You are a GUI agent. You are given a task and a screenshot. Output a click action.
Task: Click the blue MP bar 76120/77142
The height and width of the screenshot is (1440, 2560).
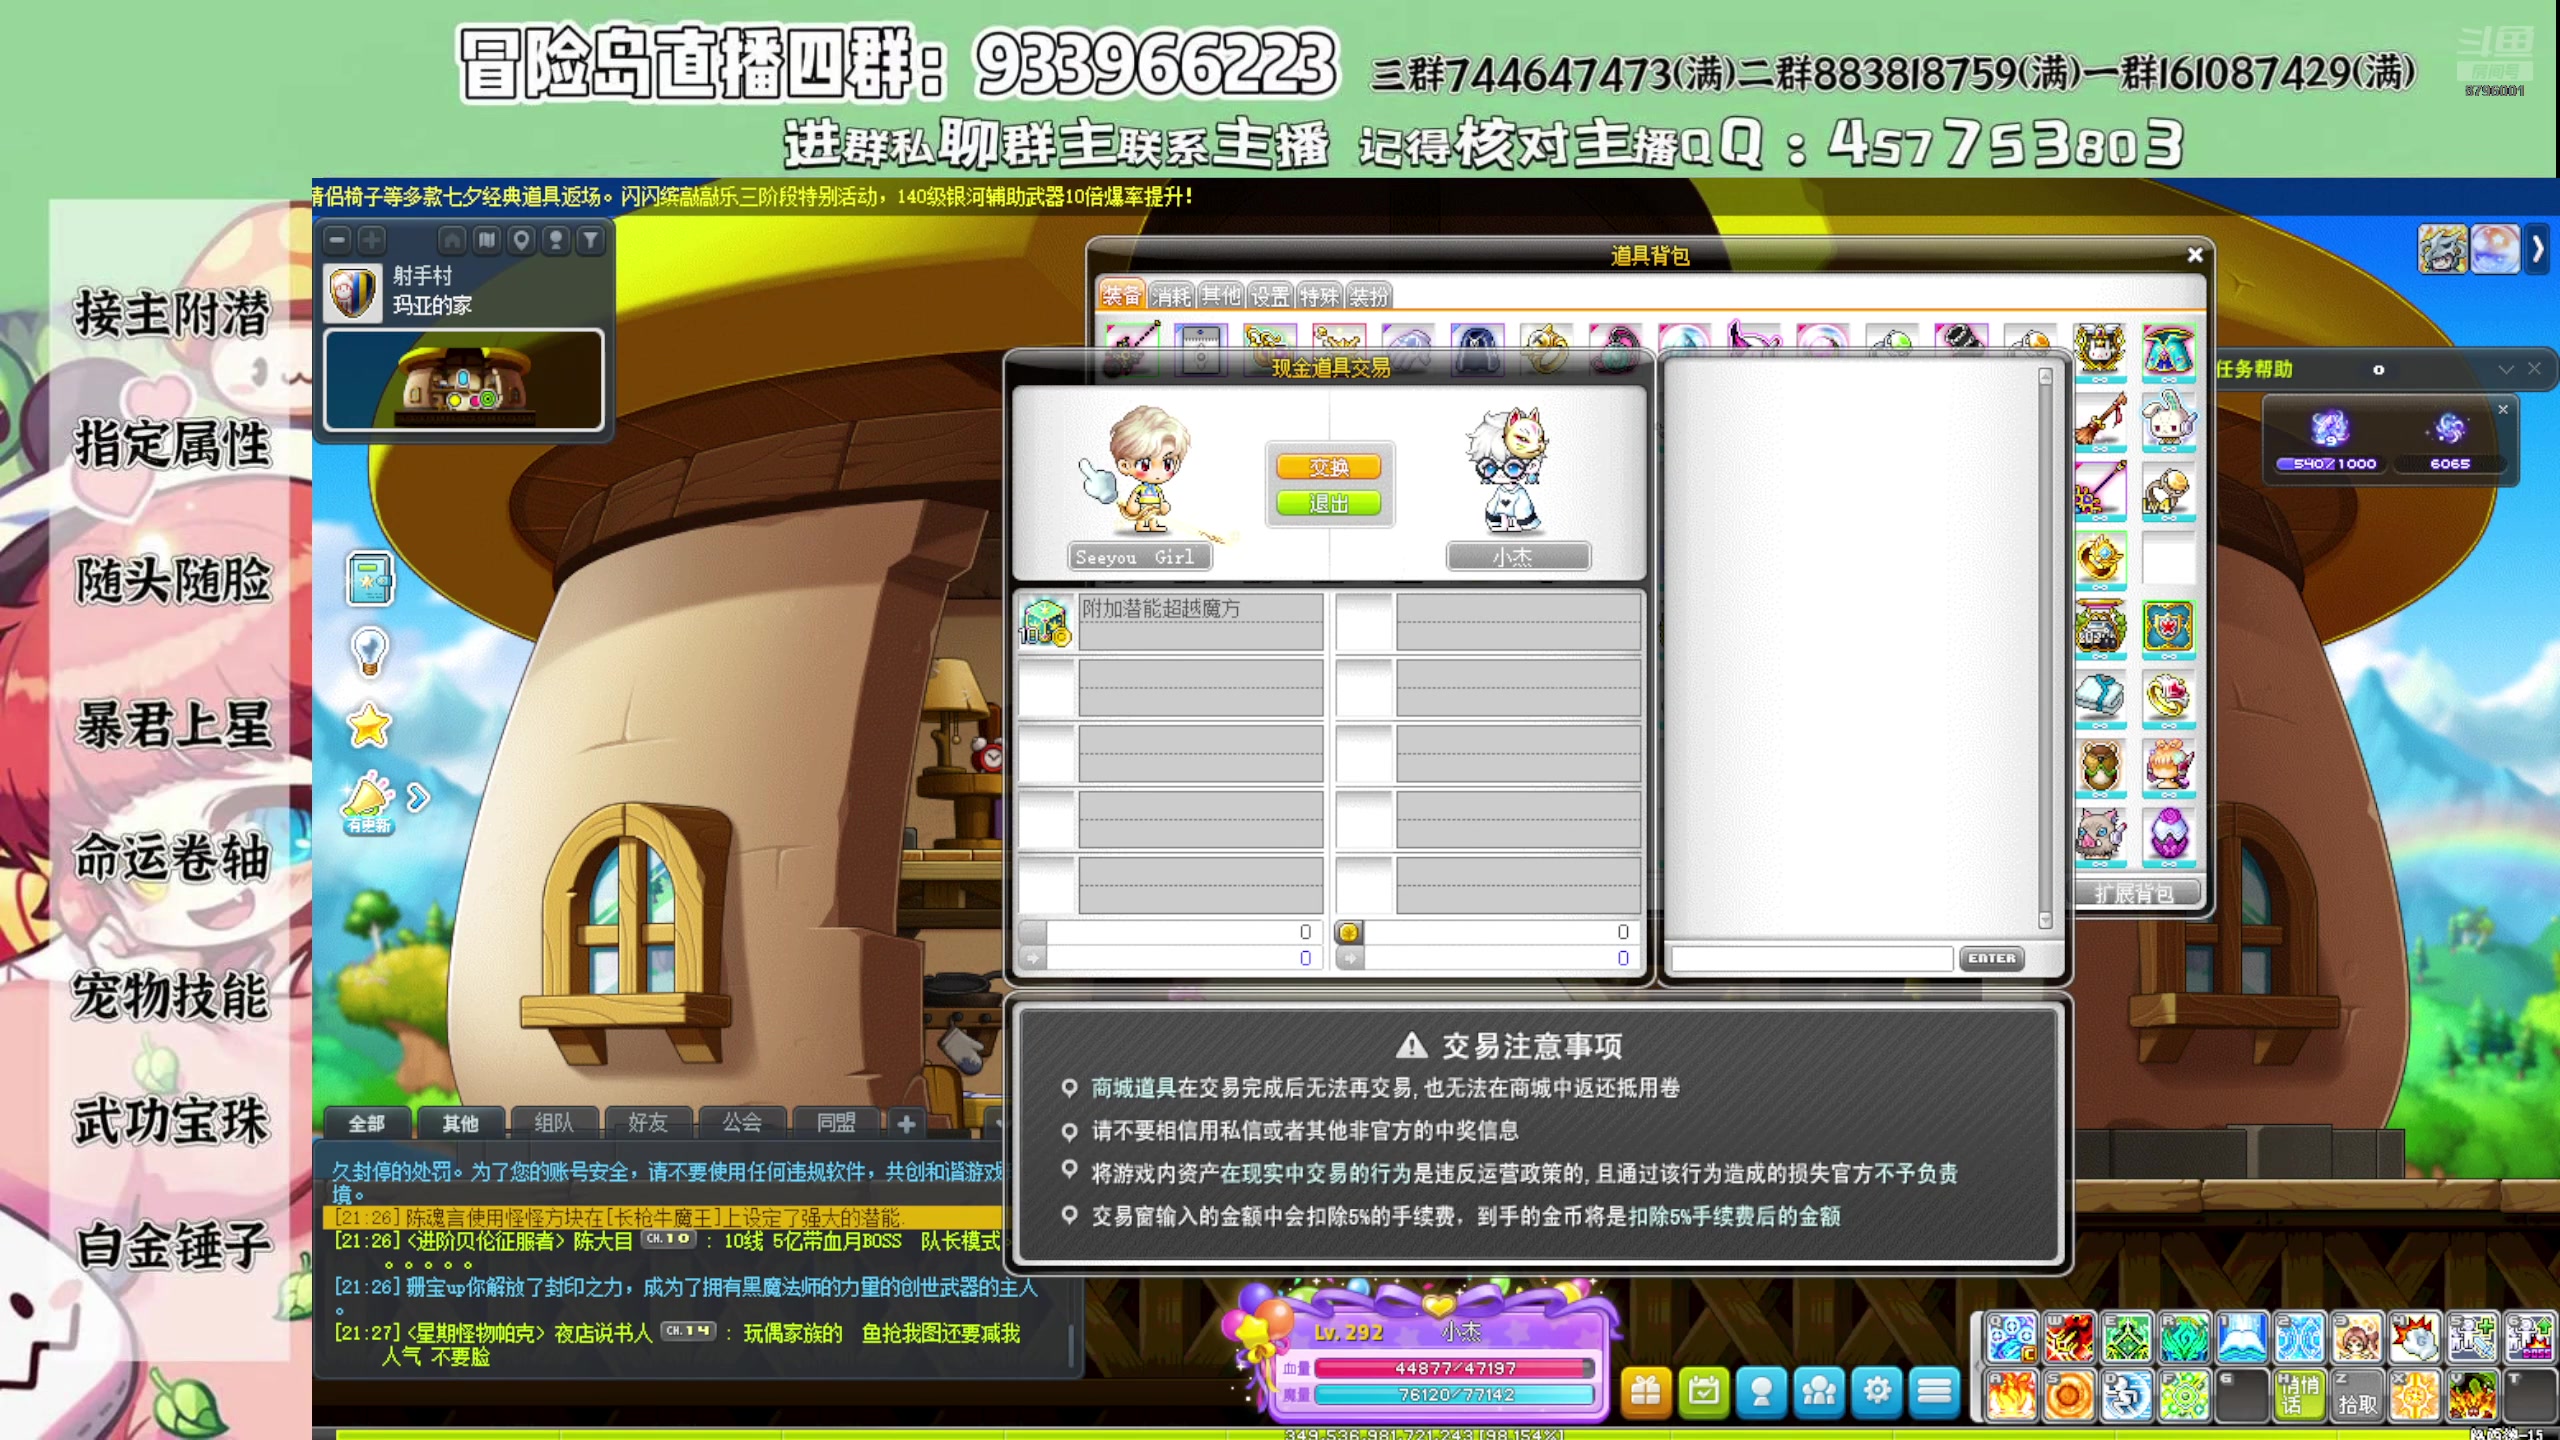(x=1455, y=1395)
